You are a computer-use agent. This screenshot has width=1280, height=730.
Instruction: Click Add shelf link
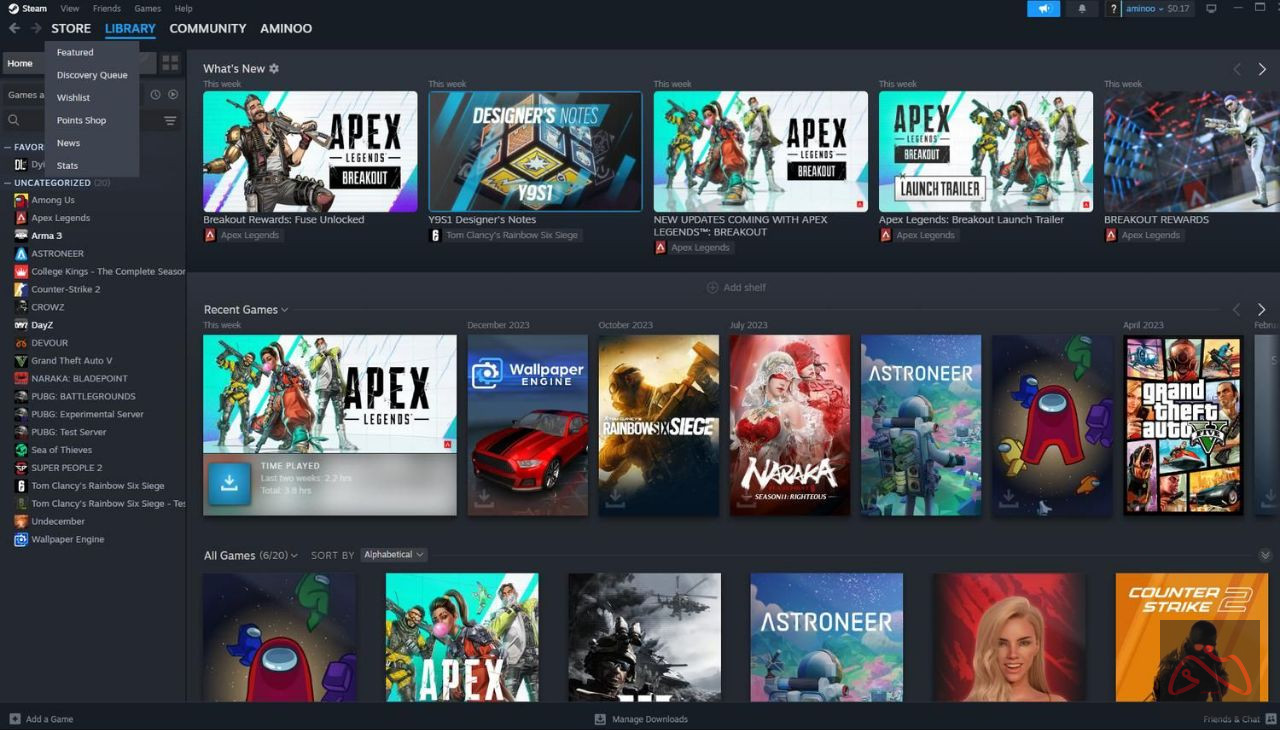736,288
